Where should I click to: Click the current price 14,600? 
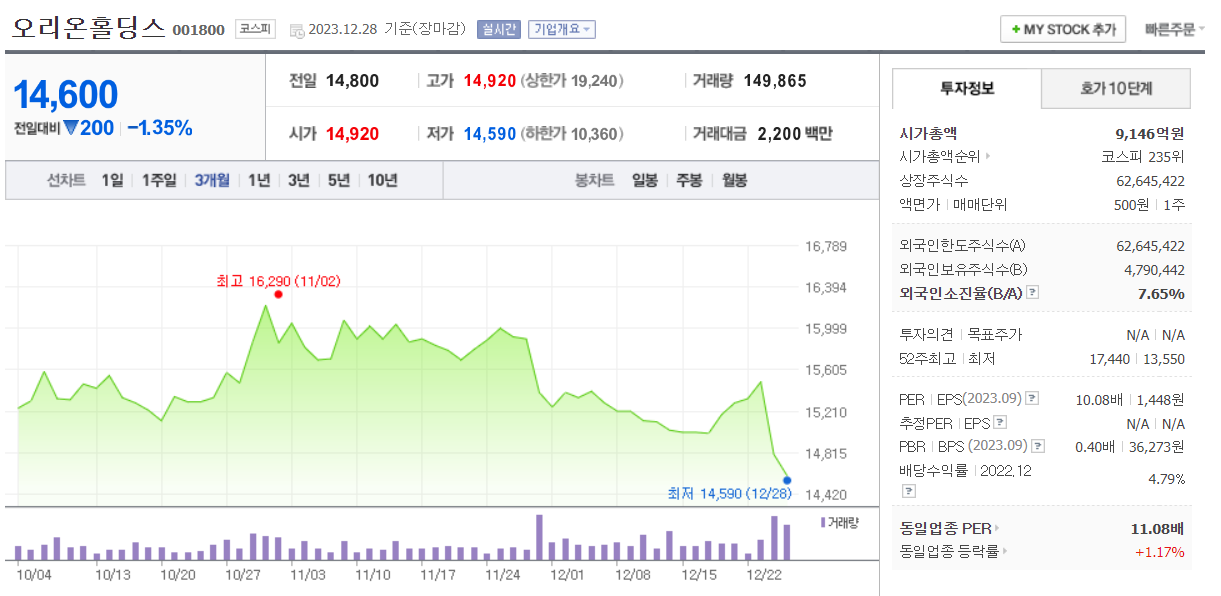66,95
